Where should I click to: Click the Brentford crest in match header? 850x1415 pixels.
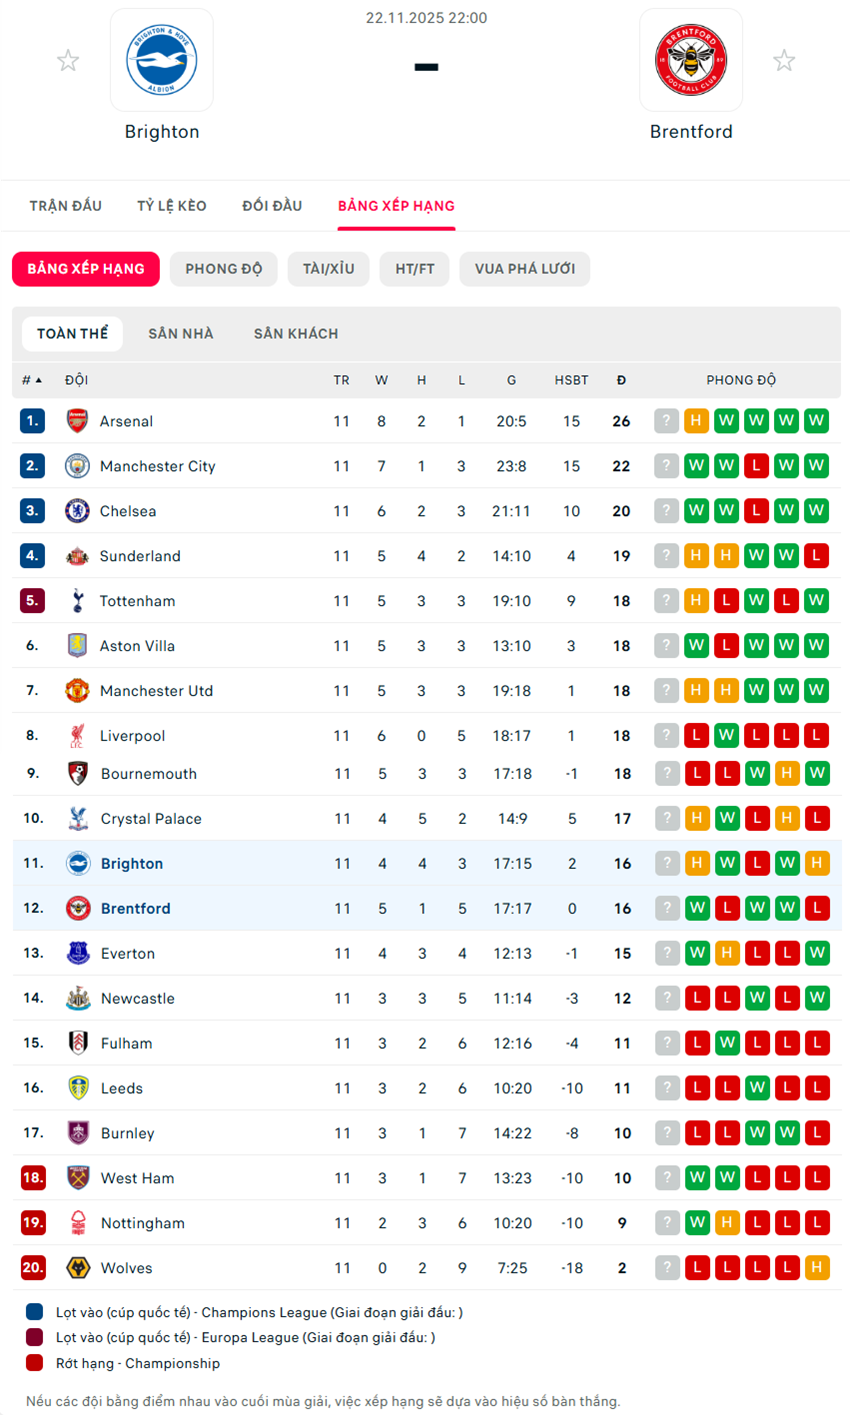tap(690, 60)
